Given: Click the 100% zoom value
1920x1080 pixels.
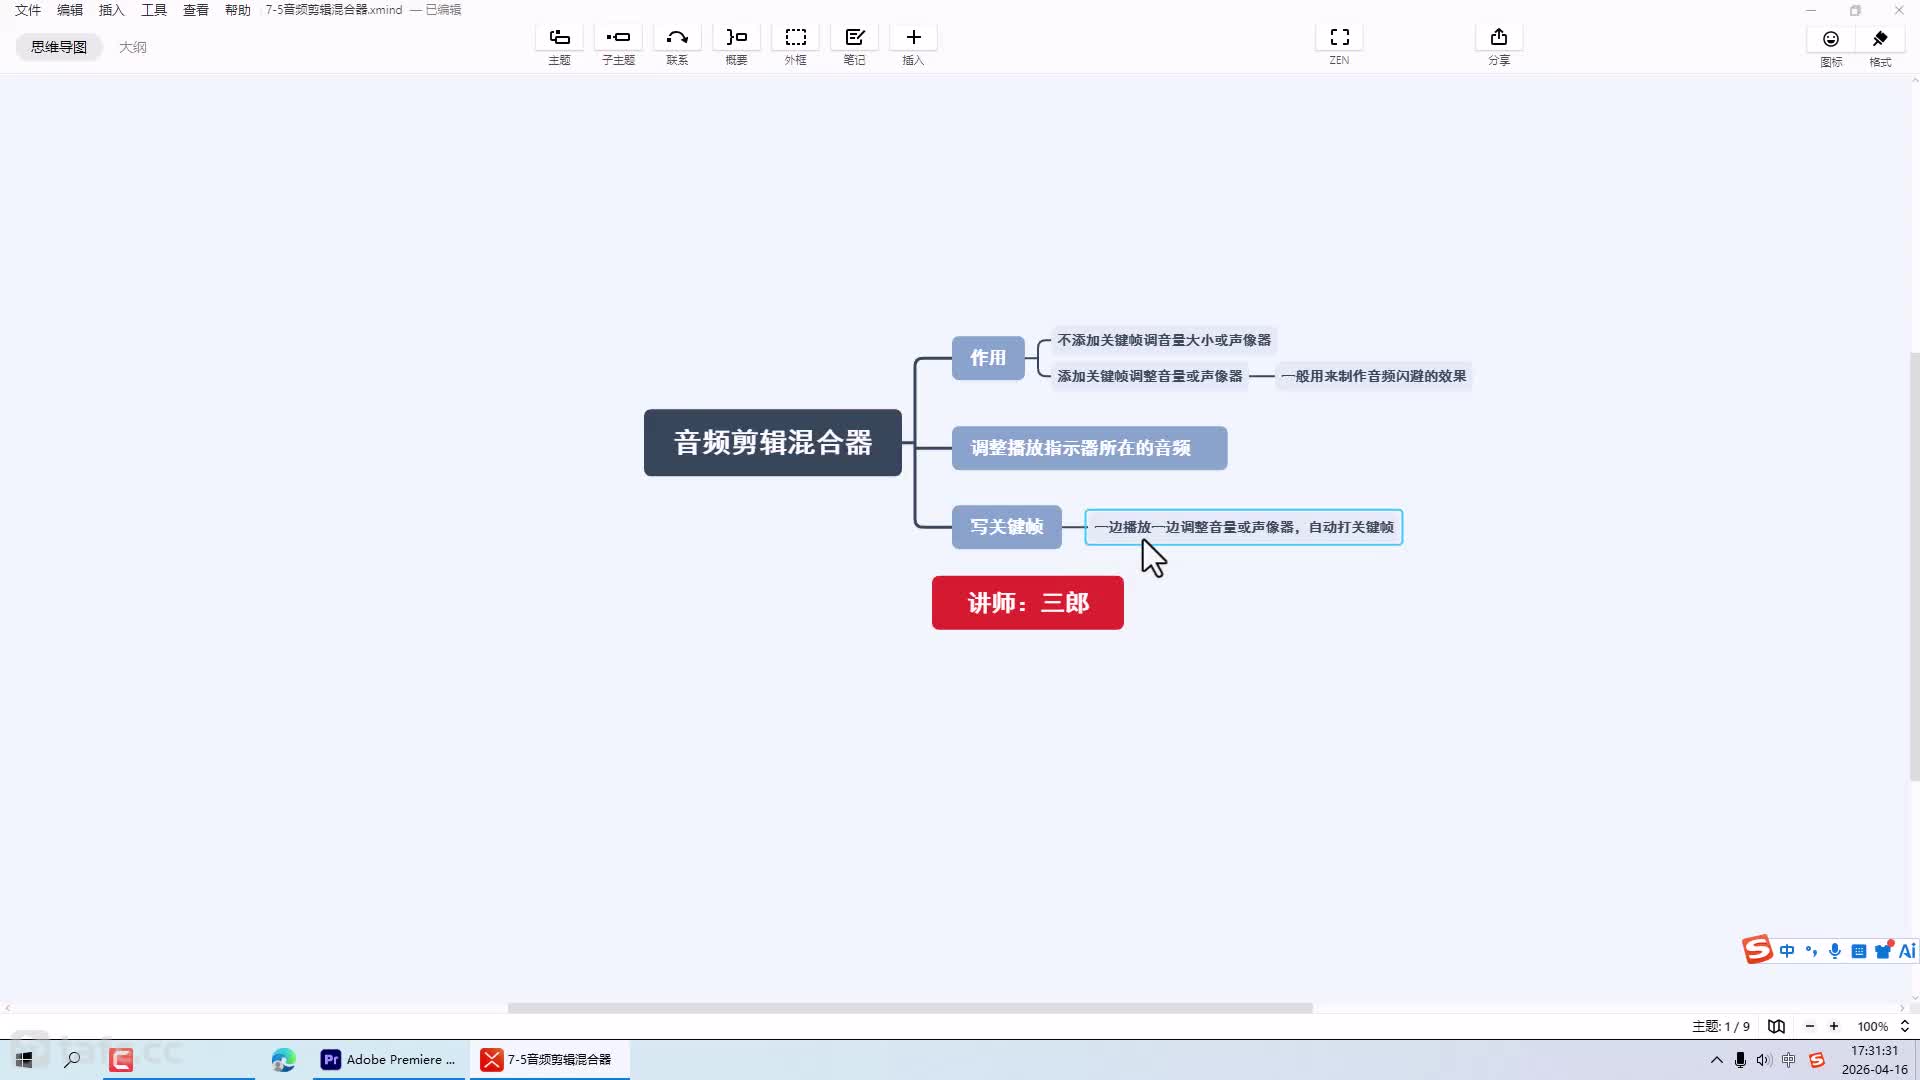Looking at the screenshot, I should 1872,1026.
